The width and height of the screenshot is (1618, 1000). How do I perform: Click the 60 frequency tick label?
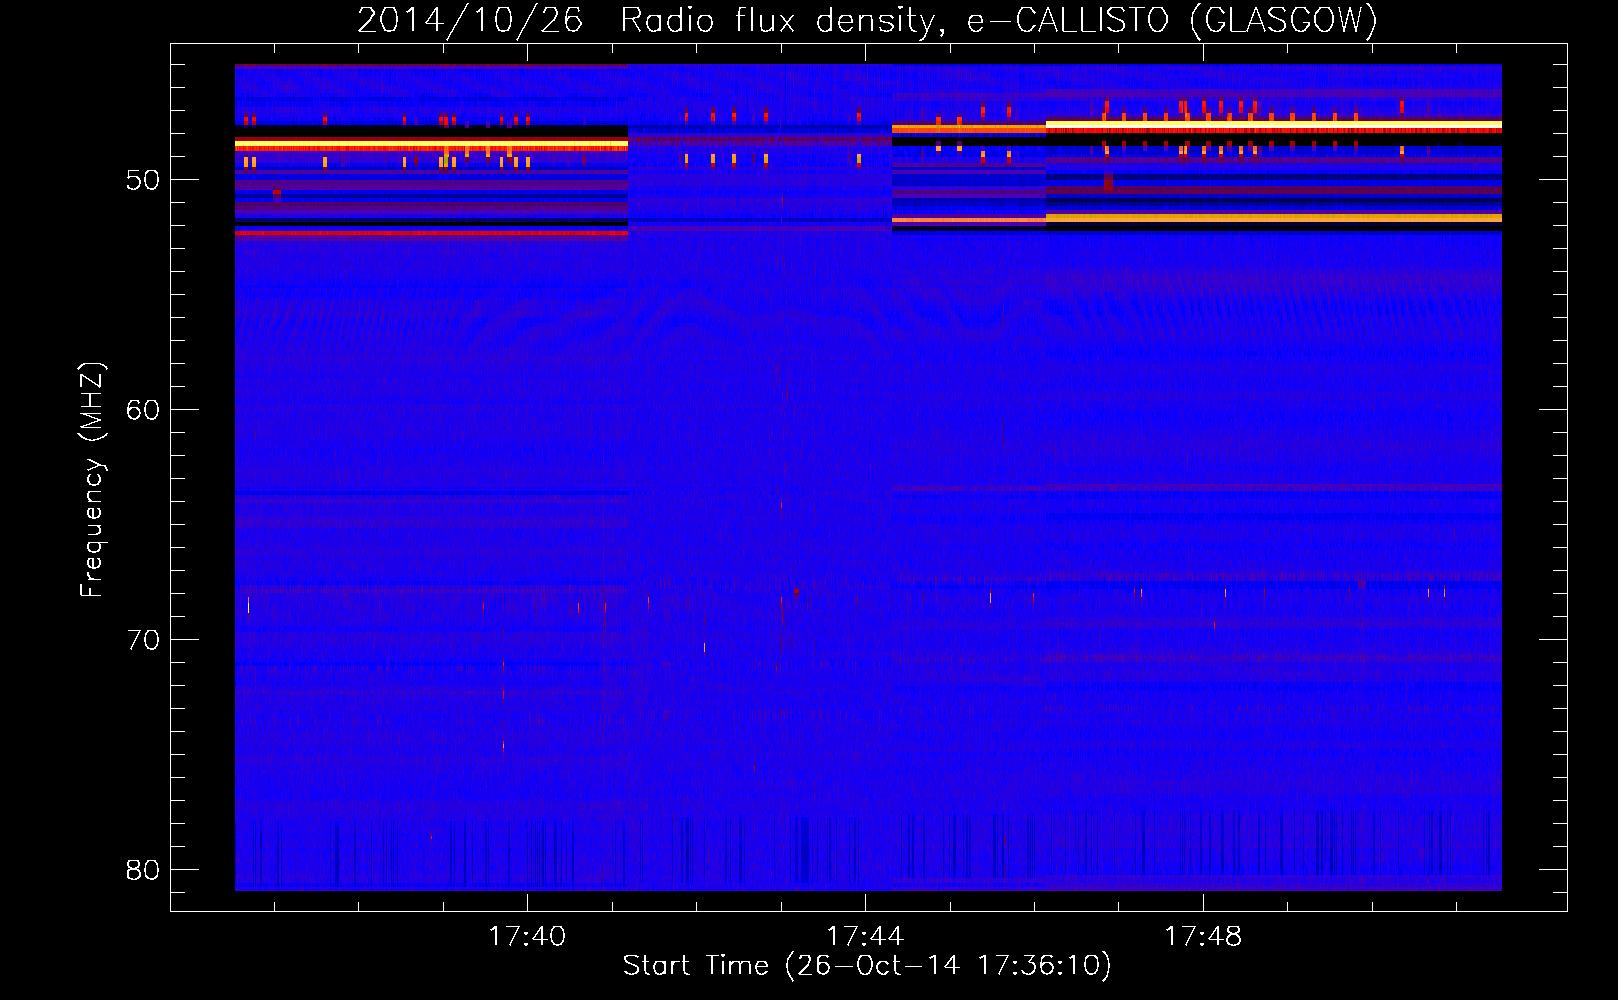tap(143, 410)
